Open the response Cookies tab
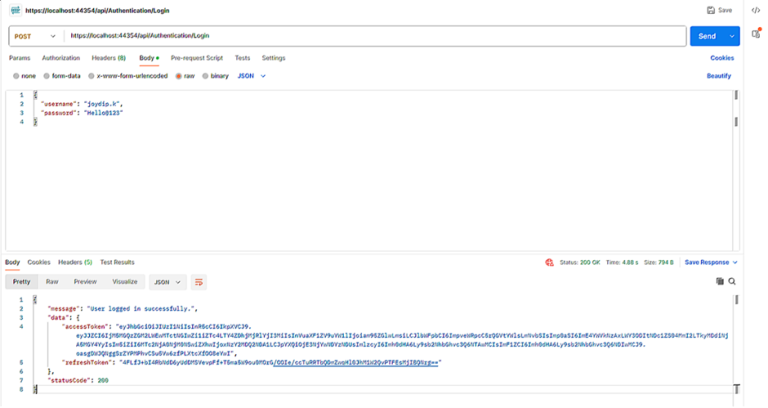This screenshot has width=768, height=408. 39,263
